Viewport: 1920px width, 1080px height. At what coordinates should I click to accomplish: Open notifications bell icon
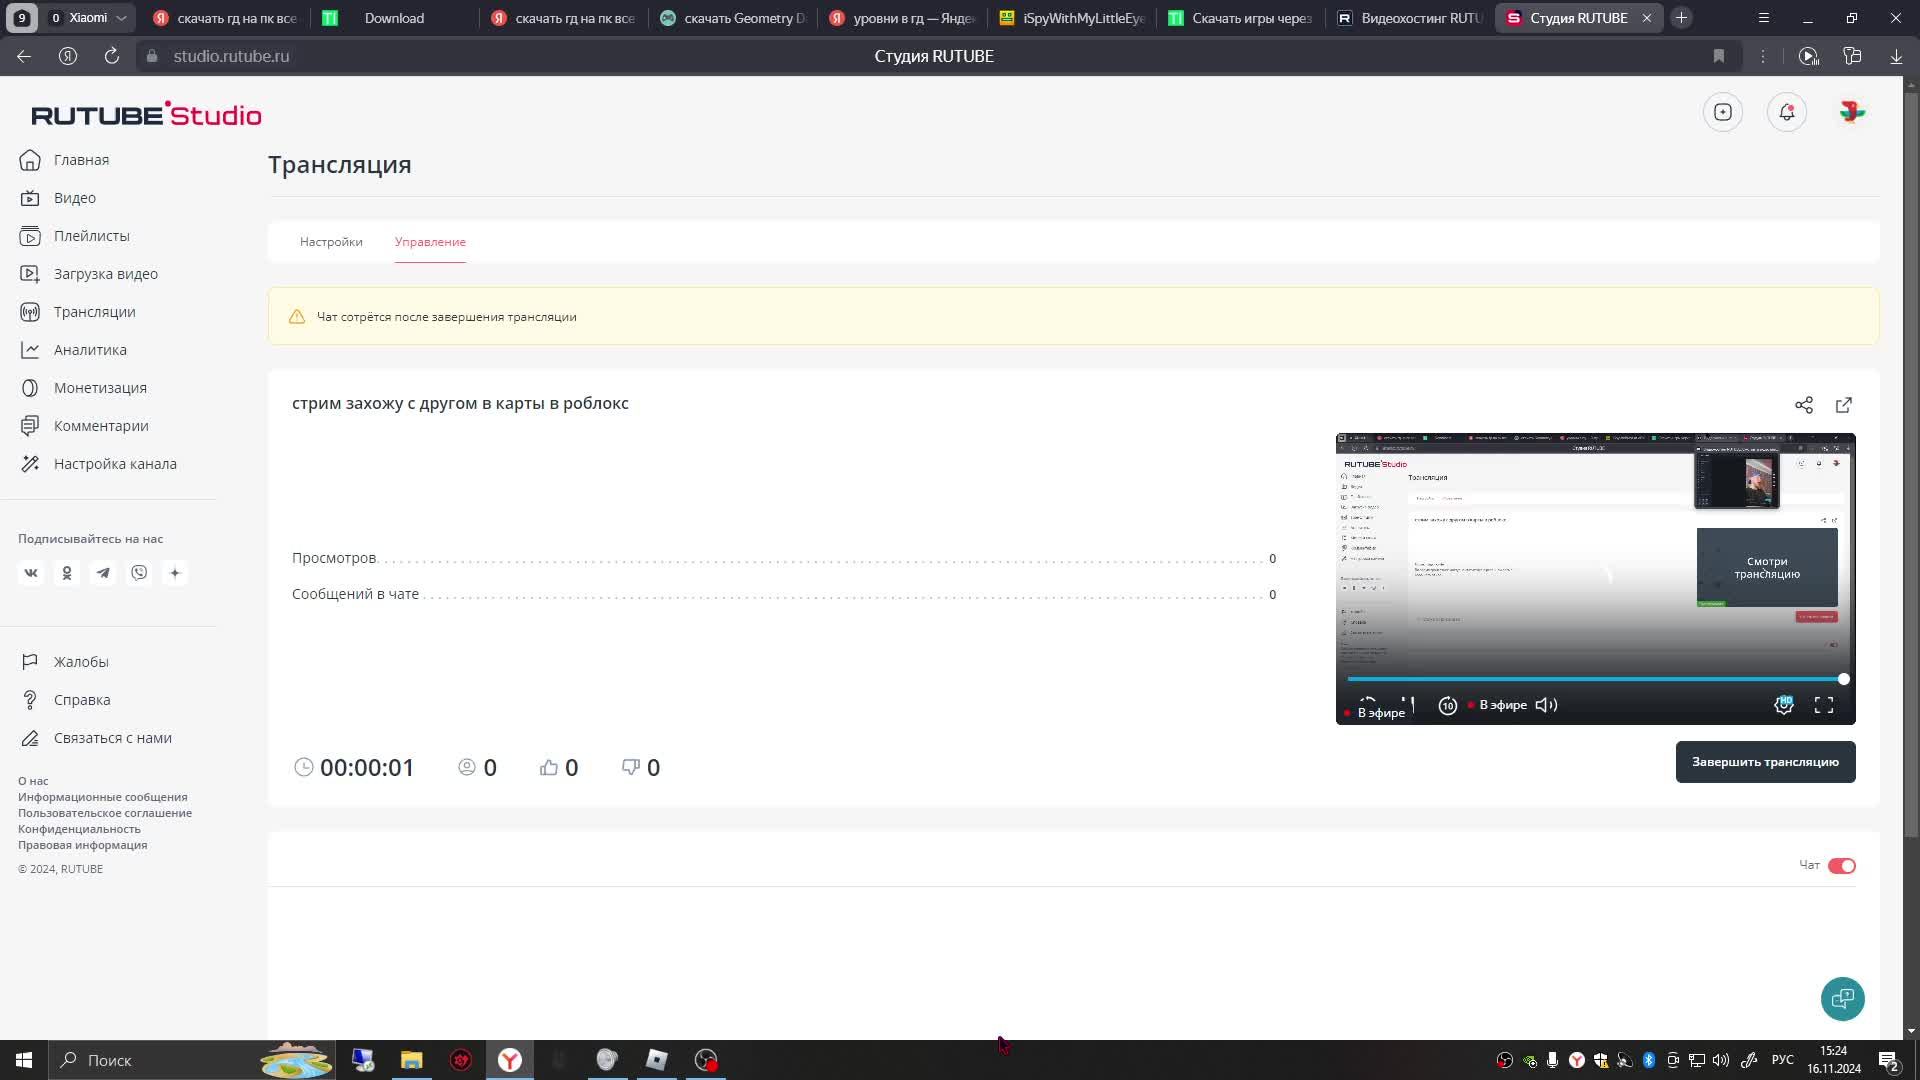pos(1786,112)
